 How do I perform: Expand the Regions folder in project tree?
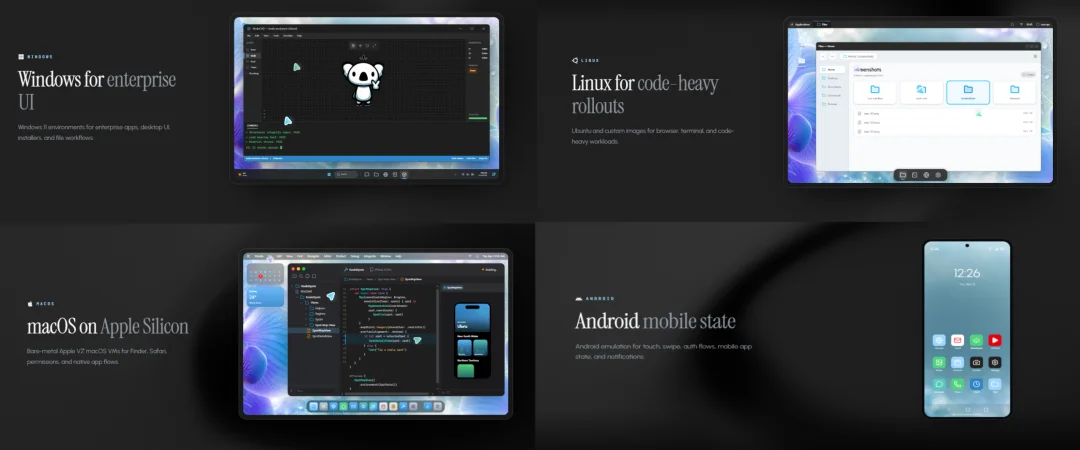306,314
